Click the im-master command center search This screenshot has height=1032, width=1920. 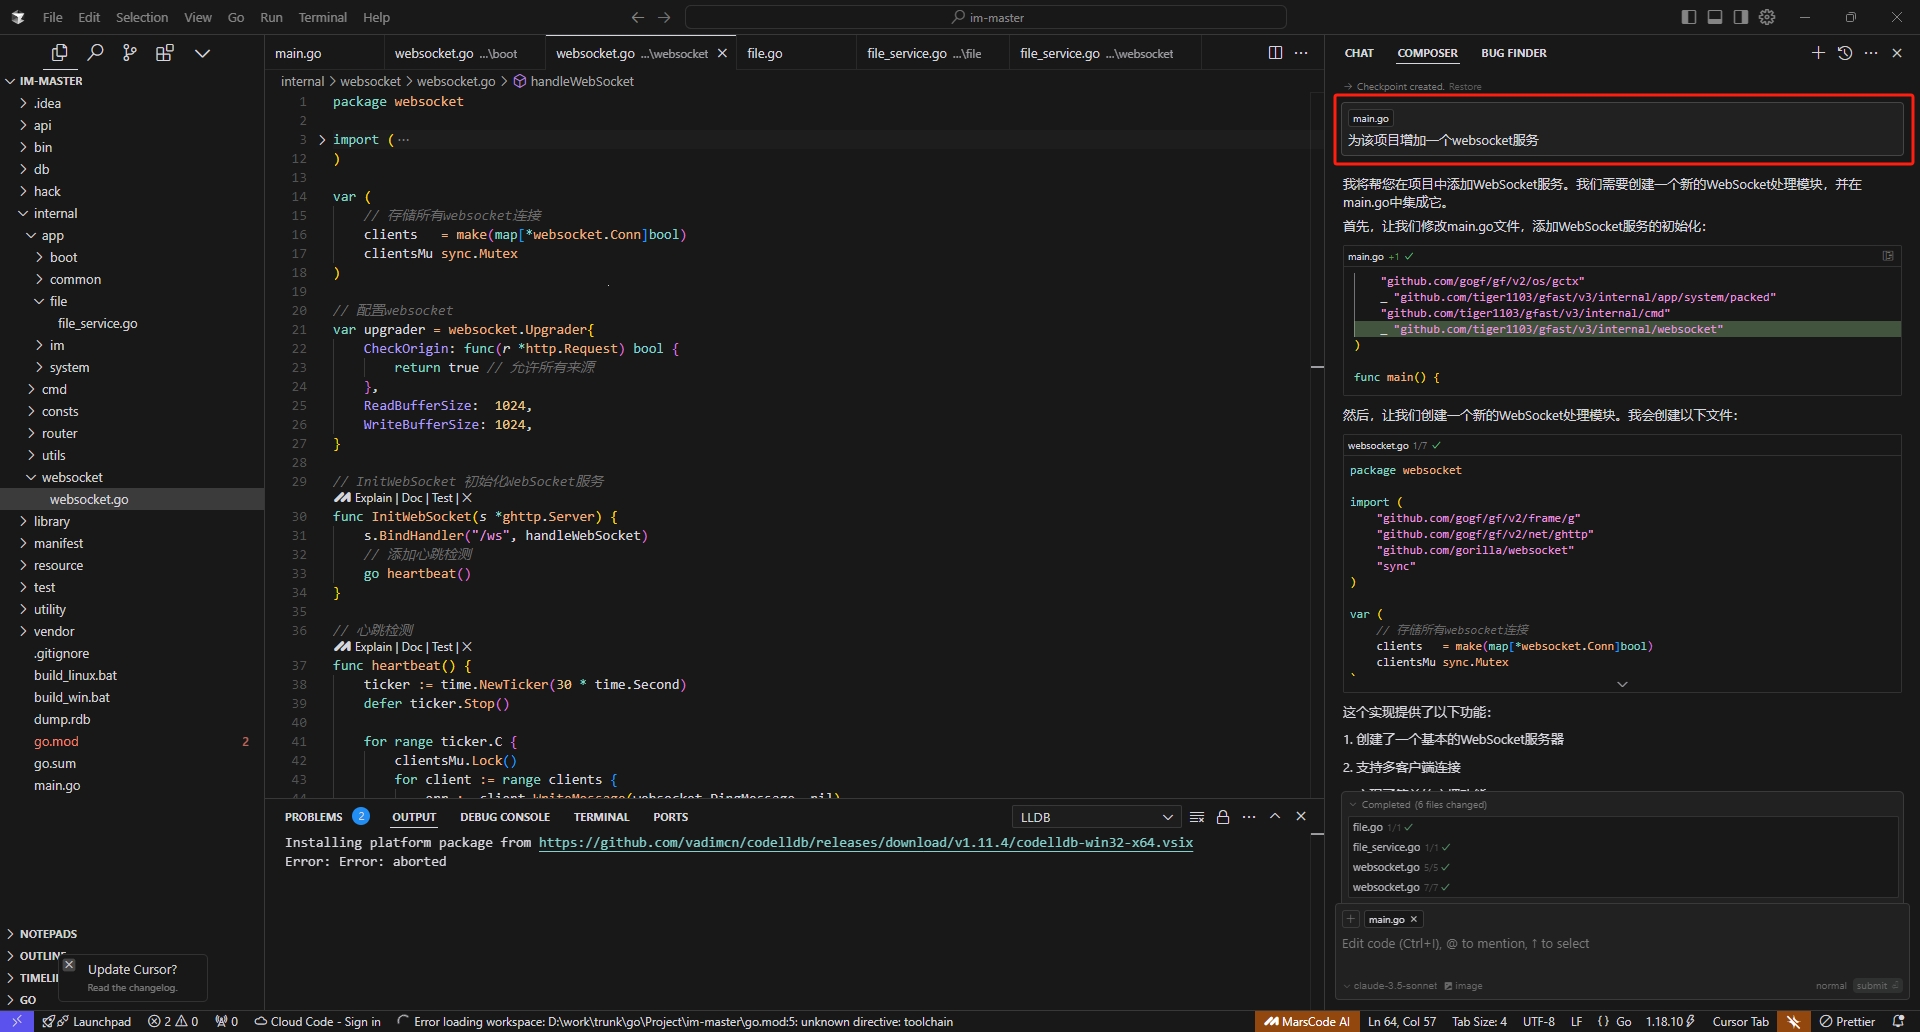[x=986, y=17]
